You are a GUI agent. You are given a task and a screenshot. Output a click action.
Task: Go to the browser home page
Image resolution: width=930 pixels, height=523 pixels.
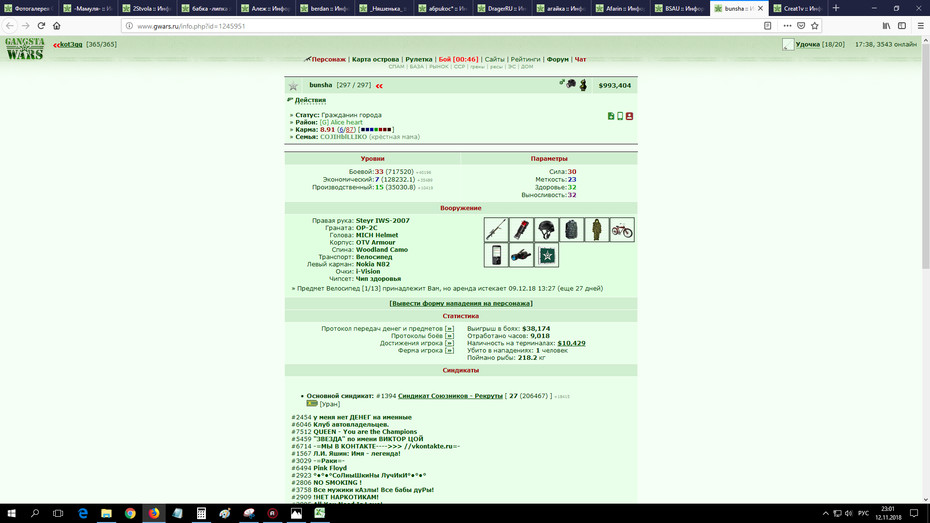click(57, 25)
